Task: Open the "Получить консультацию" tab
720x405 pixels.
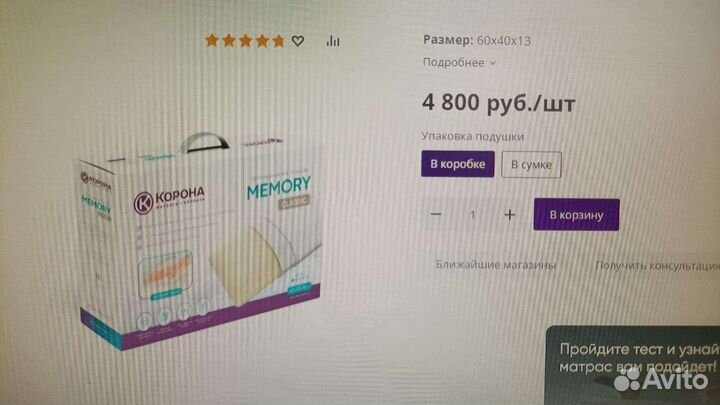Action: click(658, 265)
